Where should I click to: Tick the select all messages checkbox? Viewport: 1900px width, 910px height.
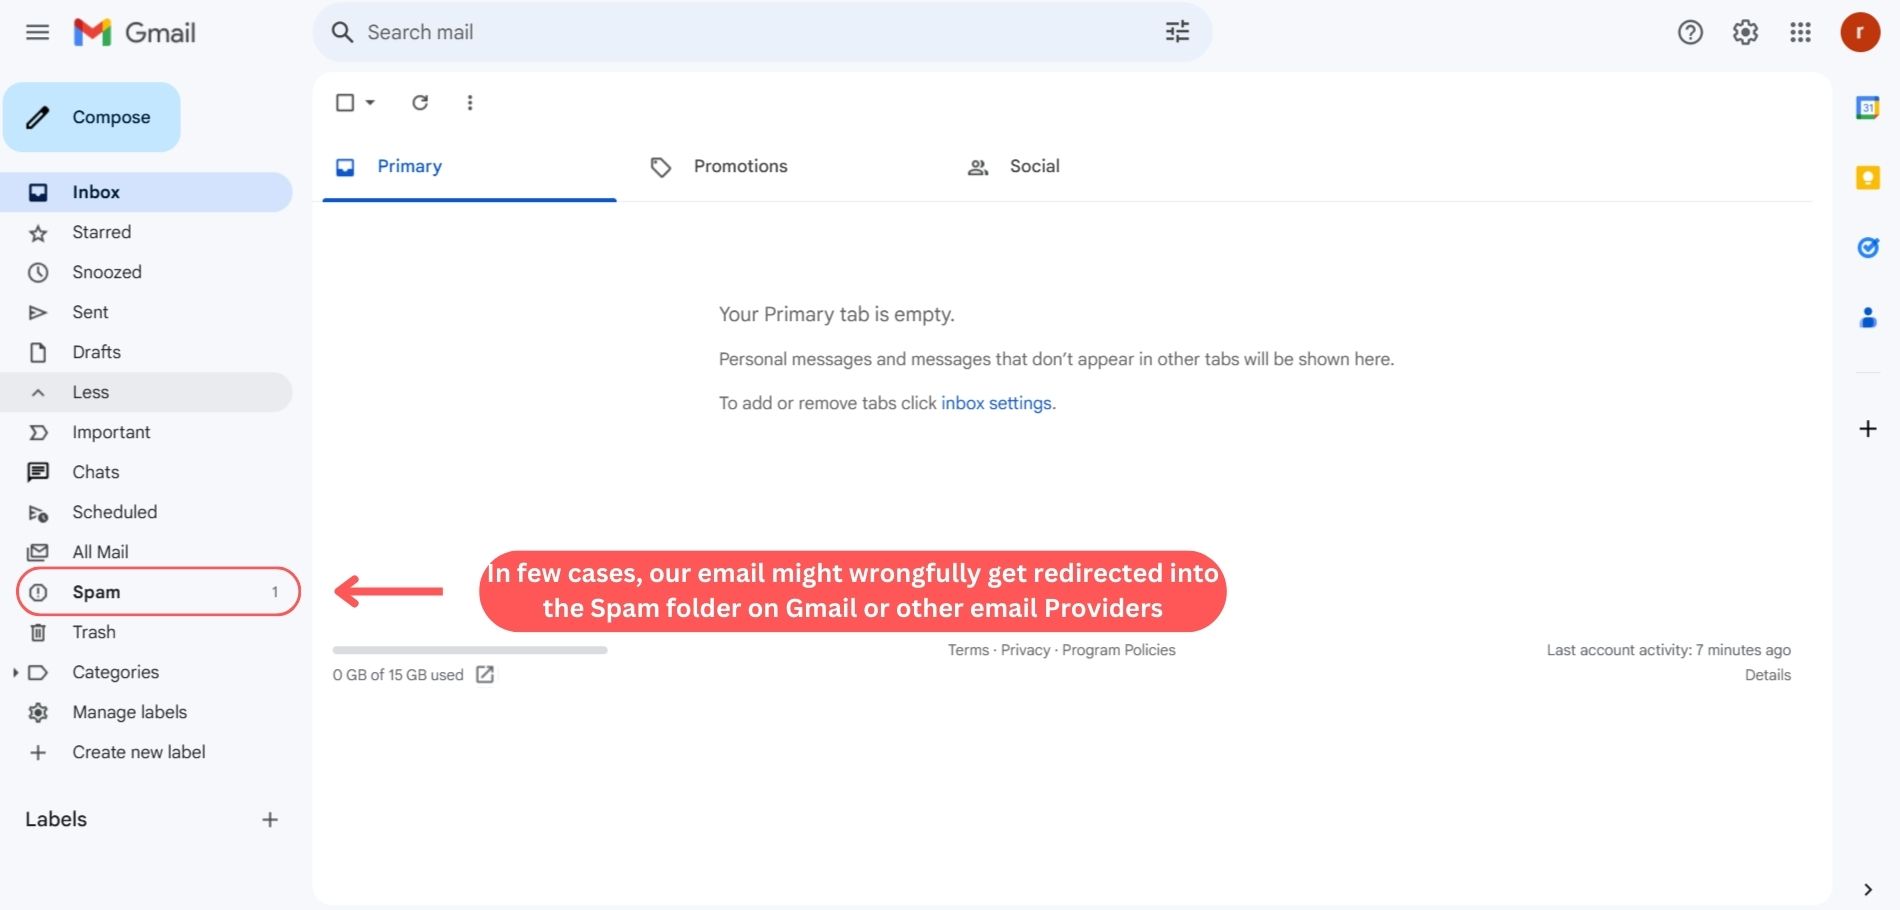pyautogui.click(x=345, y=102)
